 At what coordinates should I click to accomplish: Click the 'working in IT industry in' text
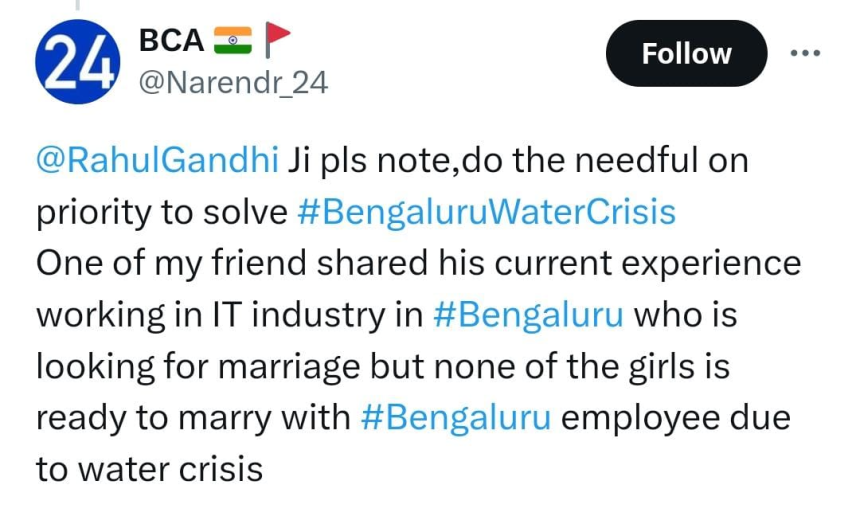click(x=230, y=315)
